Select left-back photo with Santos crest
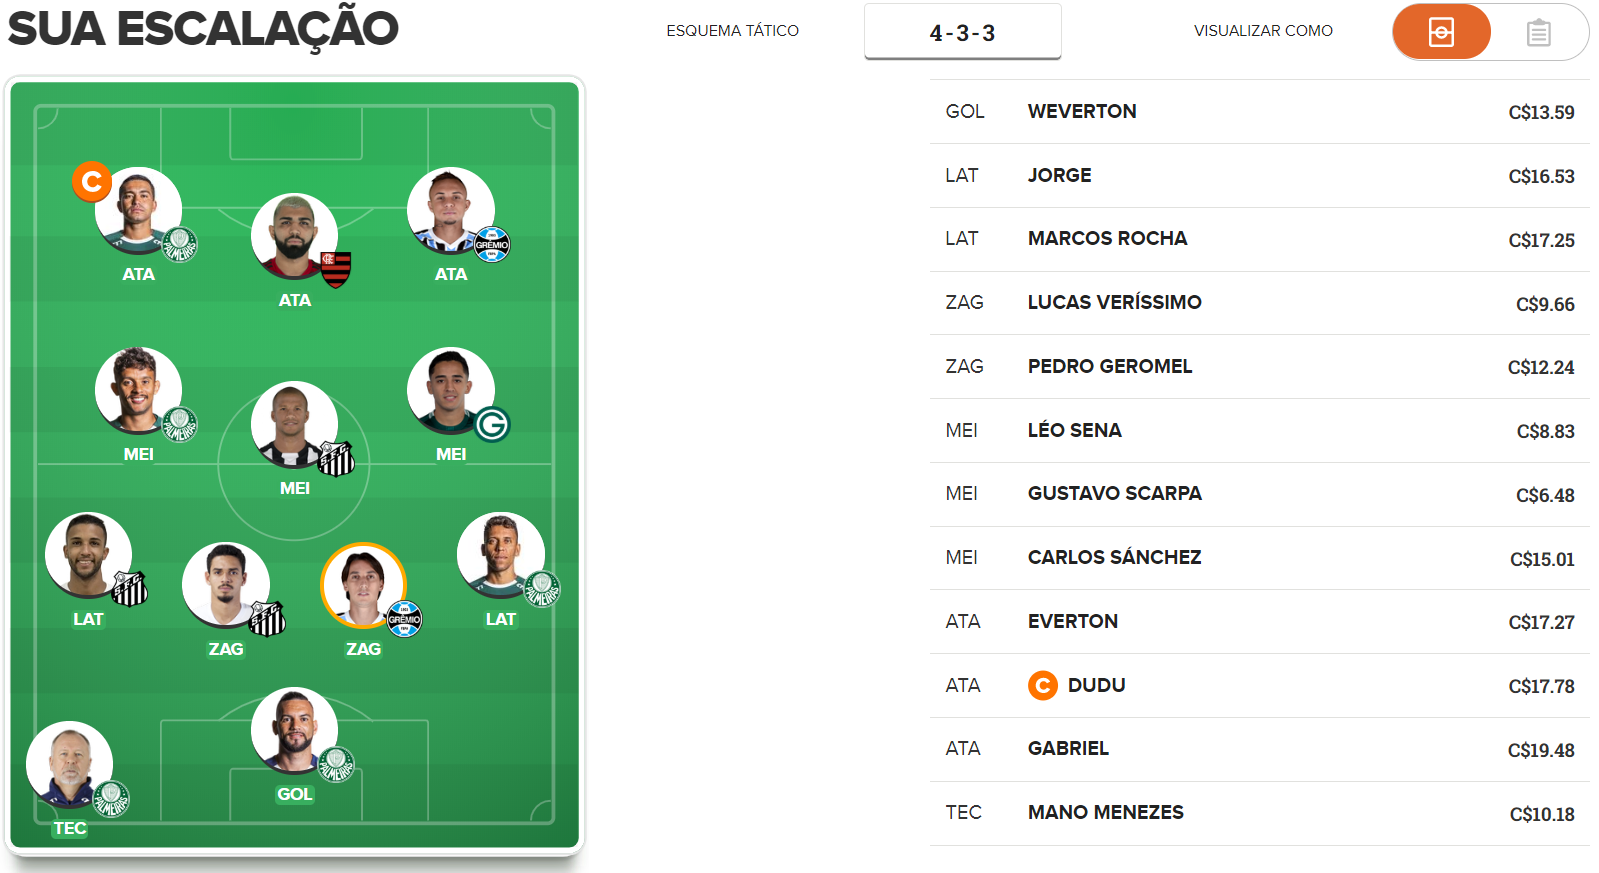1599x873 pixels. tap(88, 556)
